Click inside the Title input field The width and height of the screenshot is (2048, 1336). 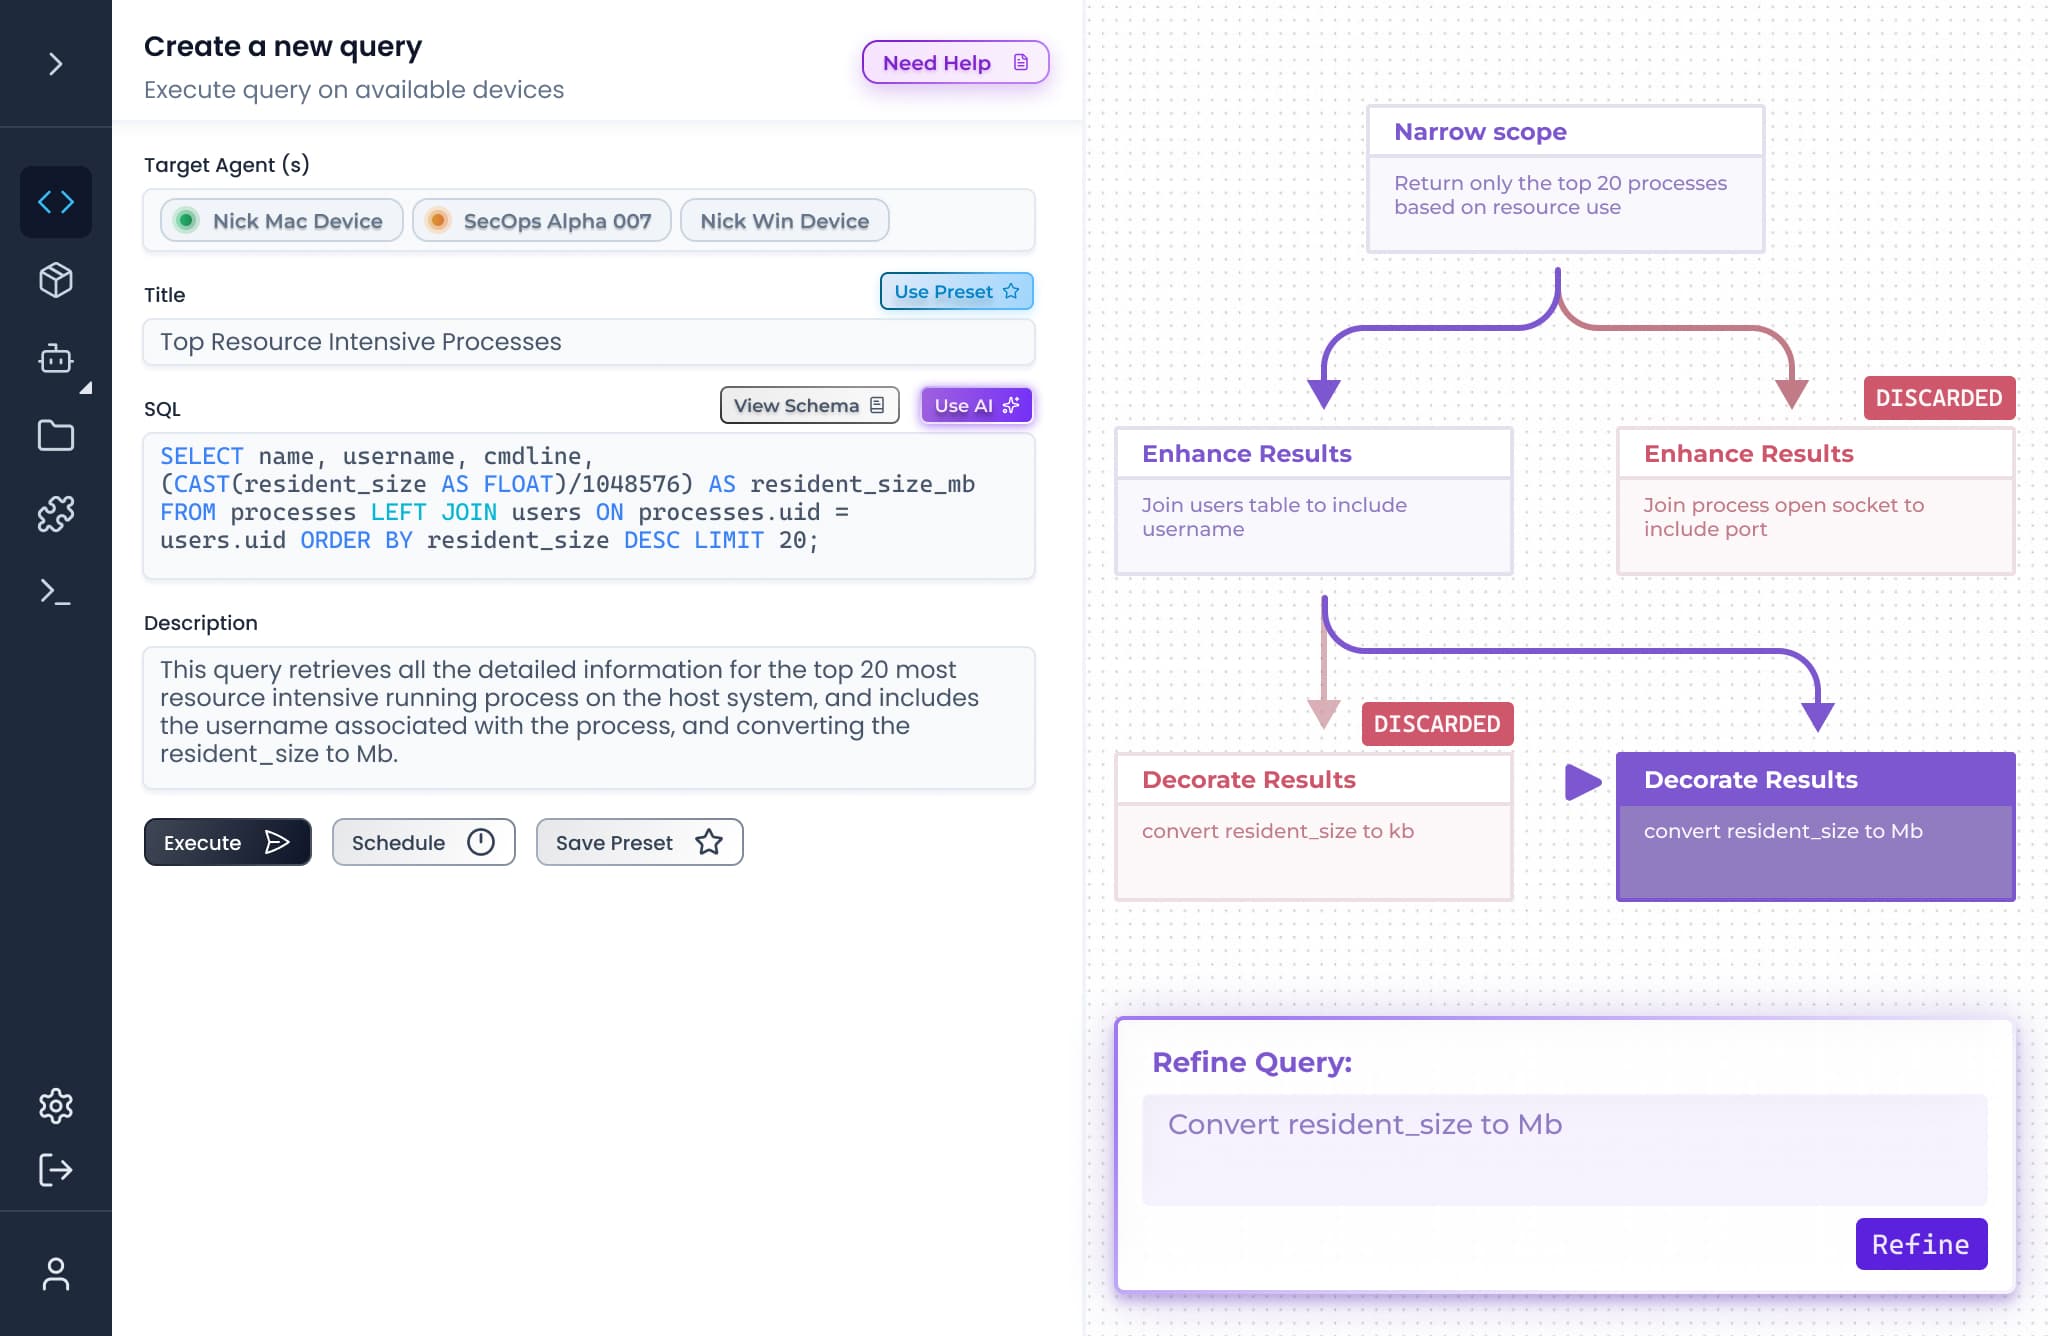(x=588, y=342)
